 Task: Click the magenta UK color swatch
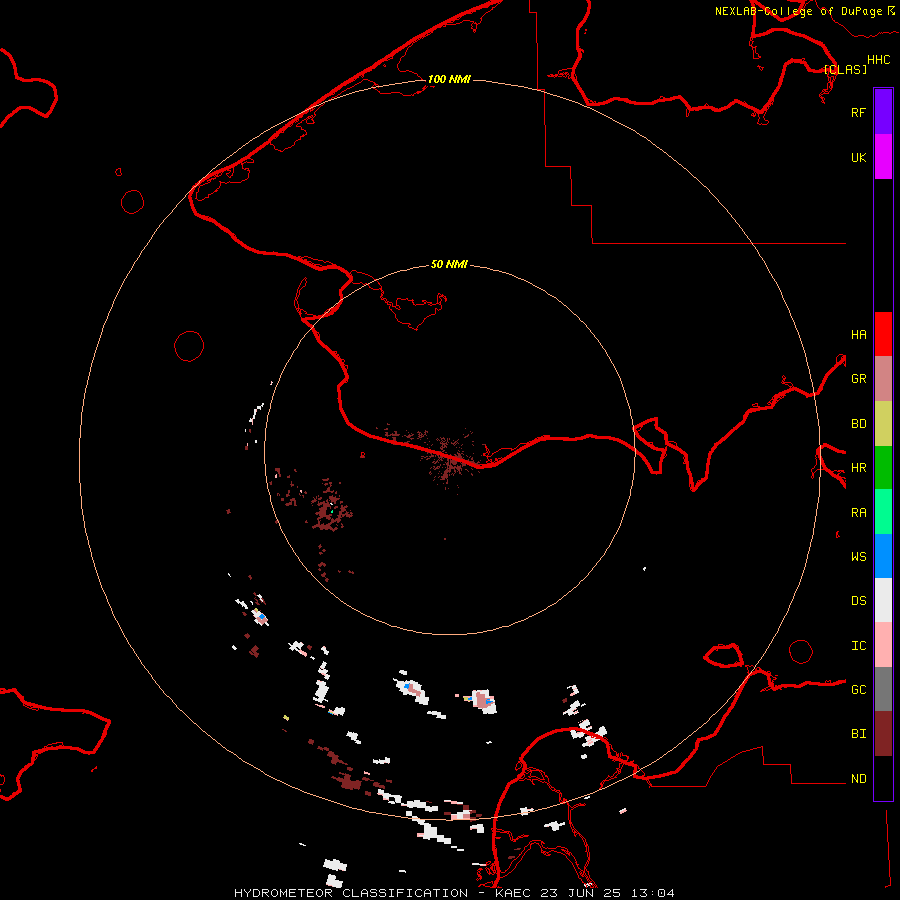[x=883, y=157]
